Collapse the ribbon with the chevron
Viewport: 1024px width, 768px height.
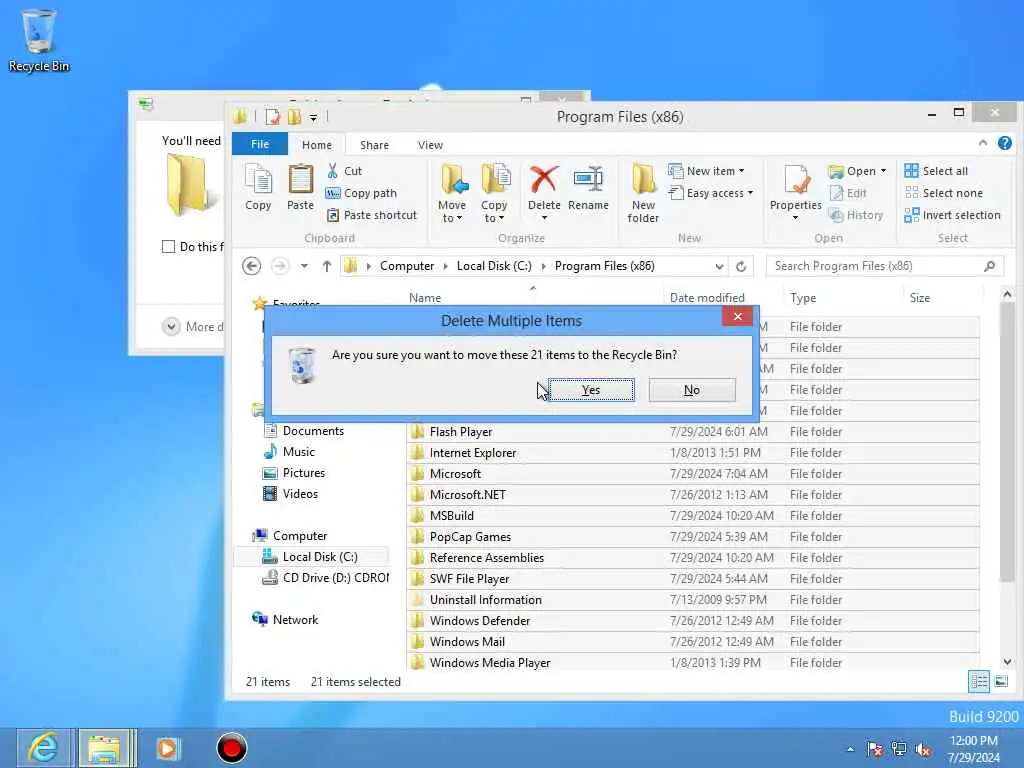coord(983,143)
